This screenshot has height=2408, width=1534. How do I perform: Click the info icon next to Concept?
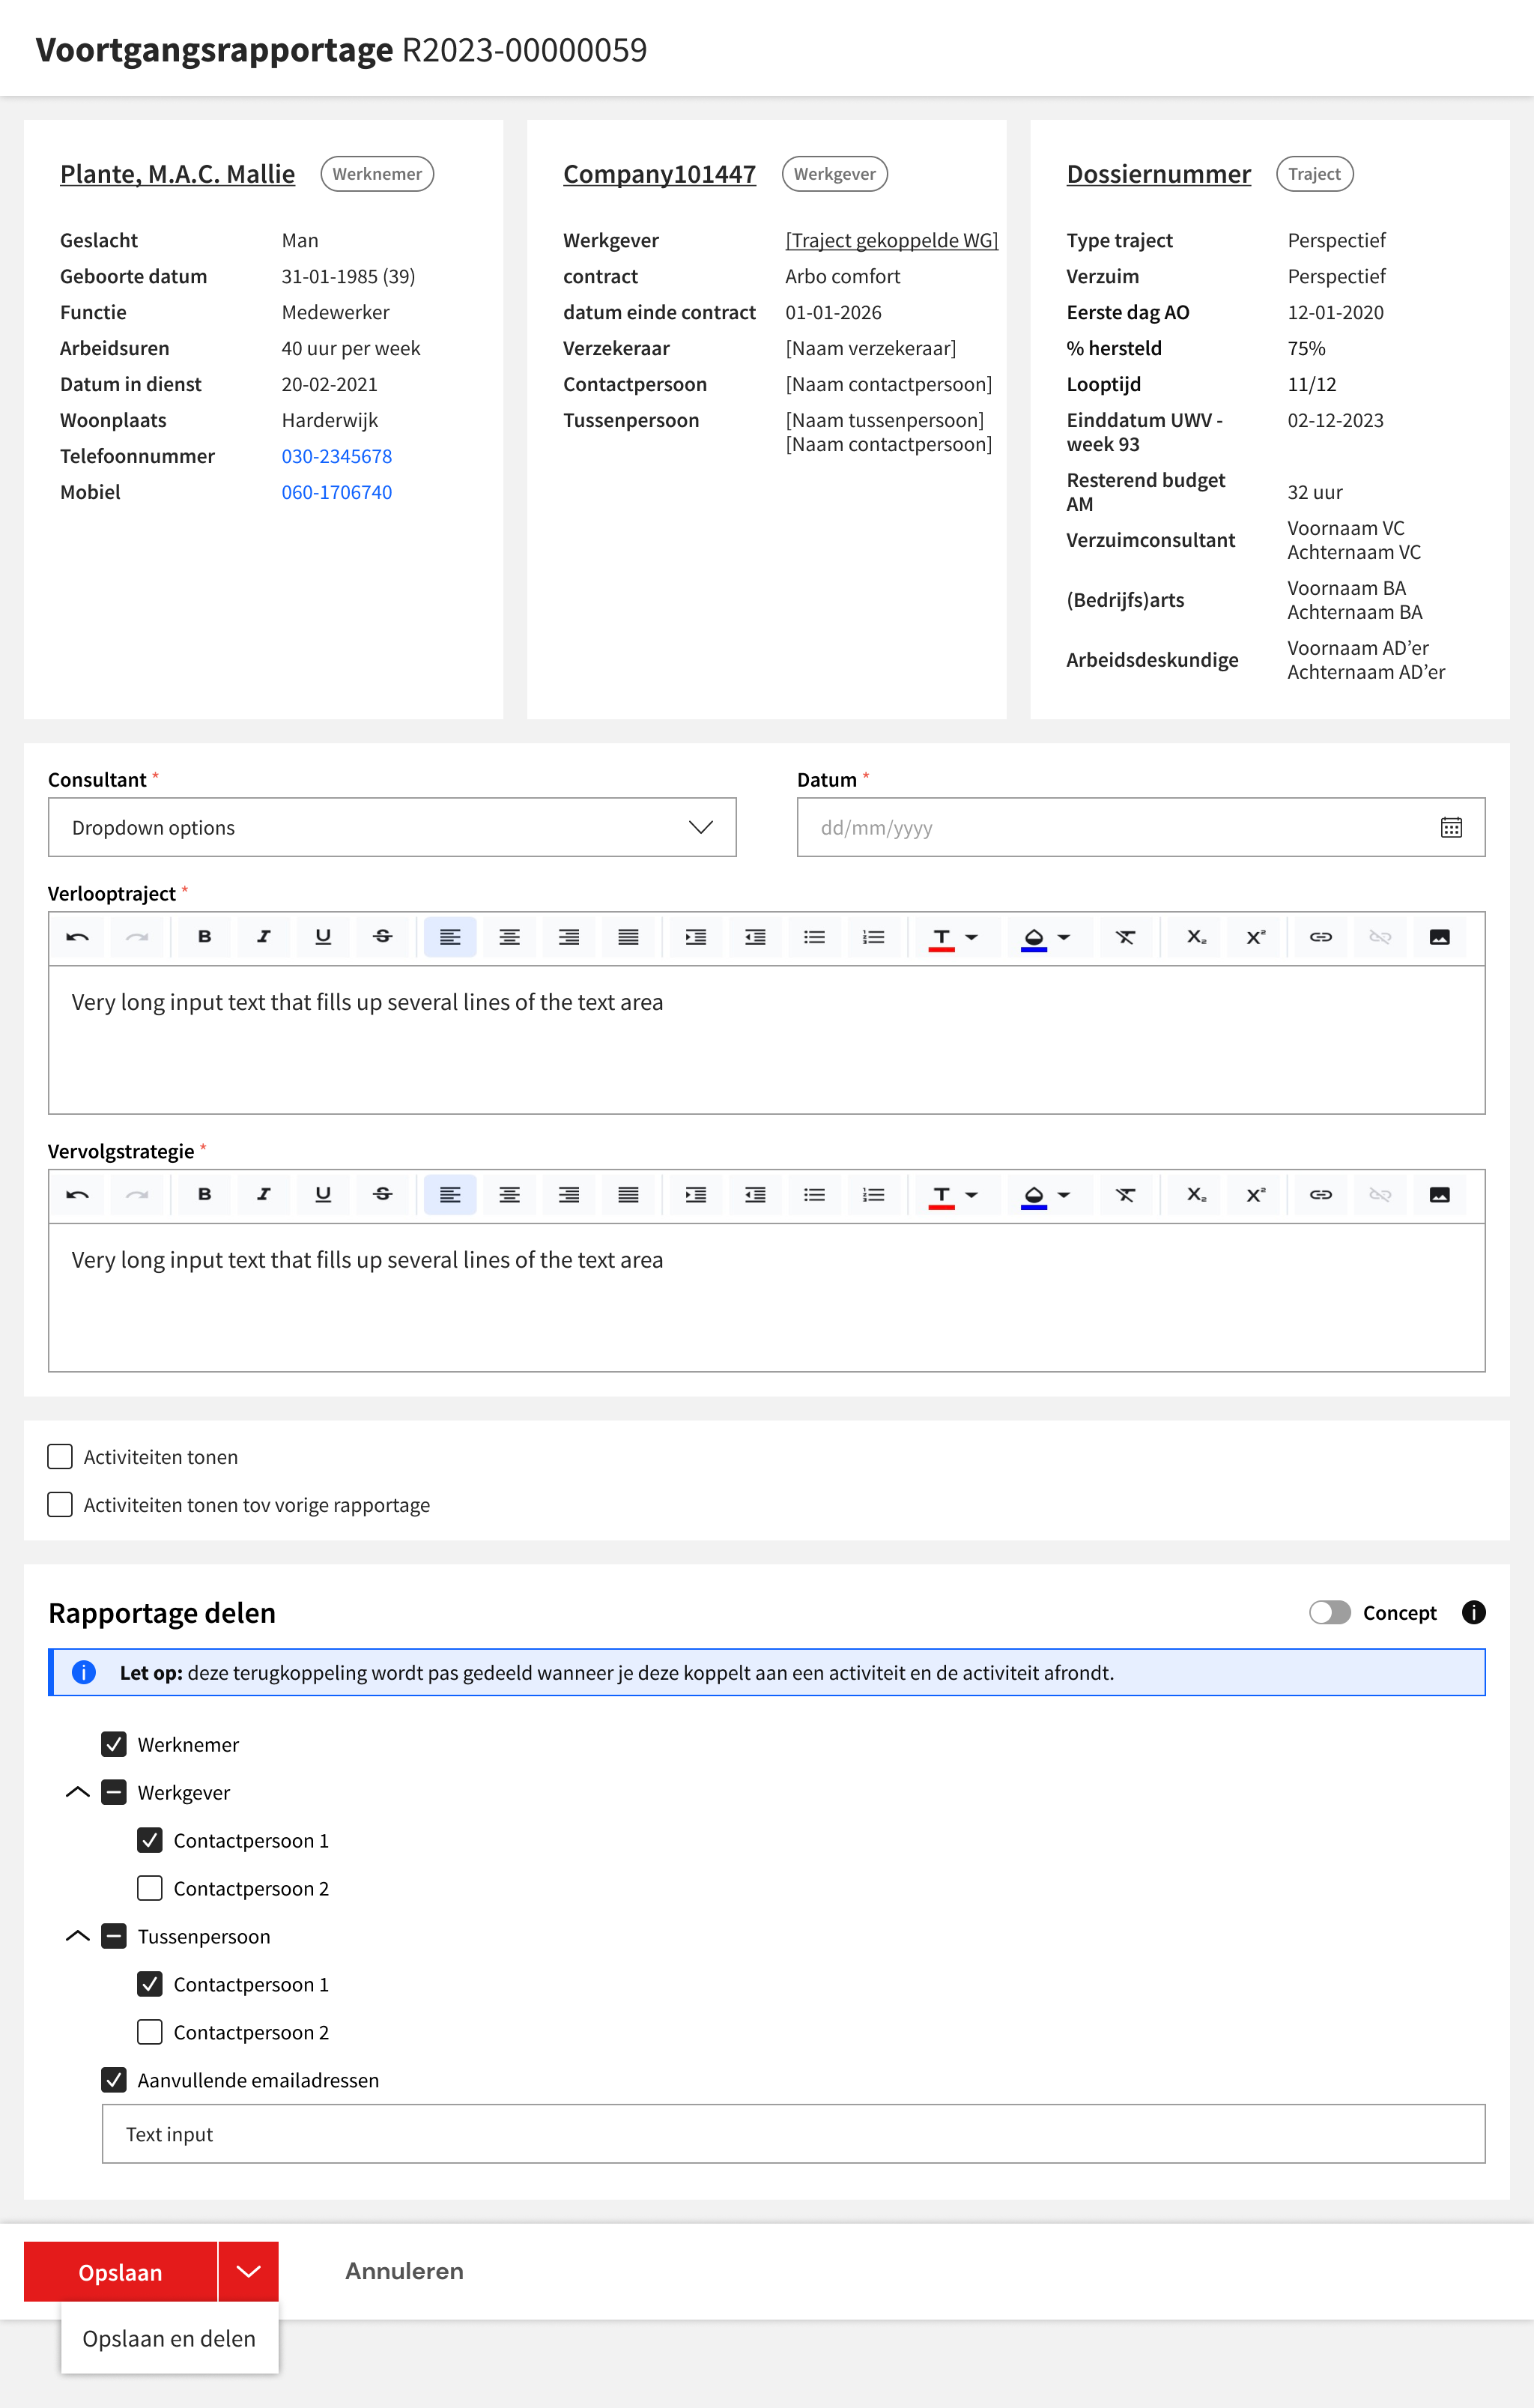coord(1473,1612)
